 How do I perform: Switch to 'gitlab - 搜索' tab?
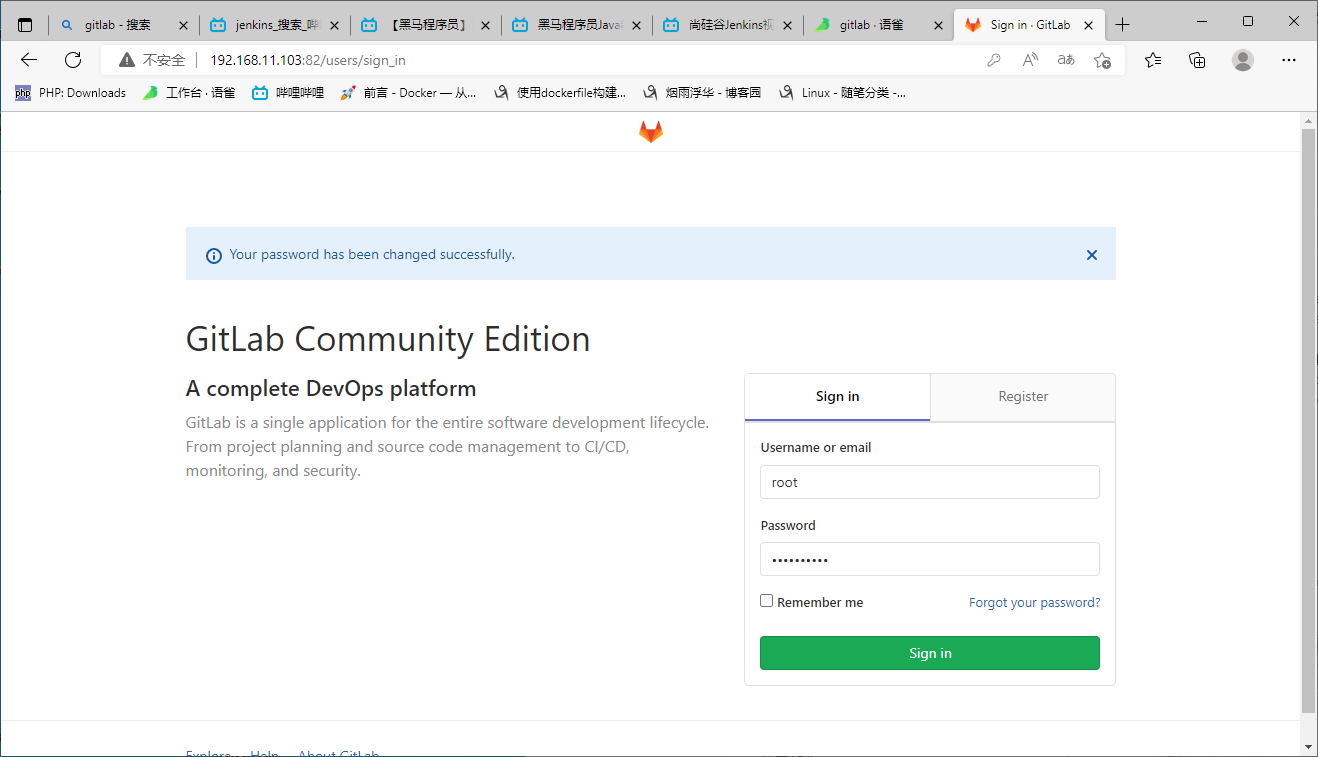pos(123,25)
